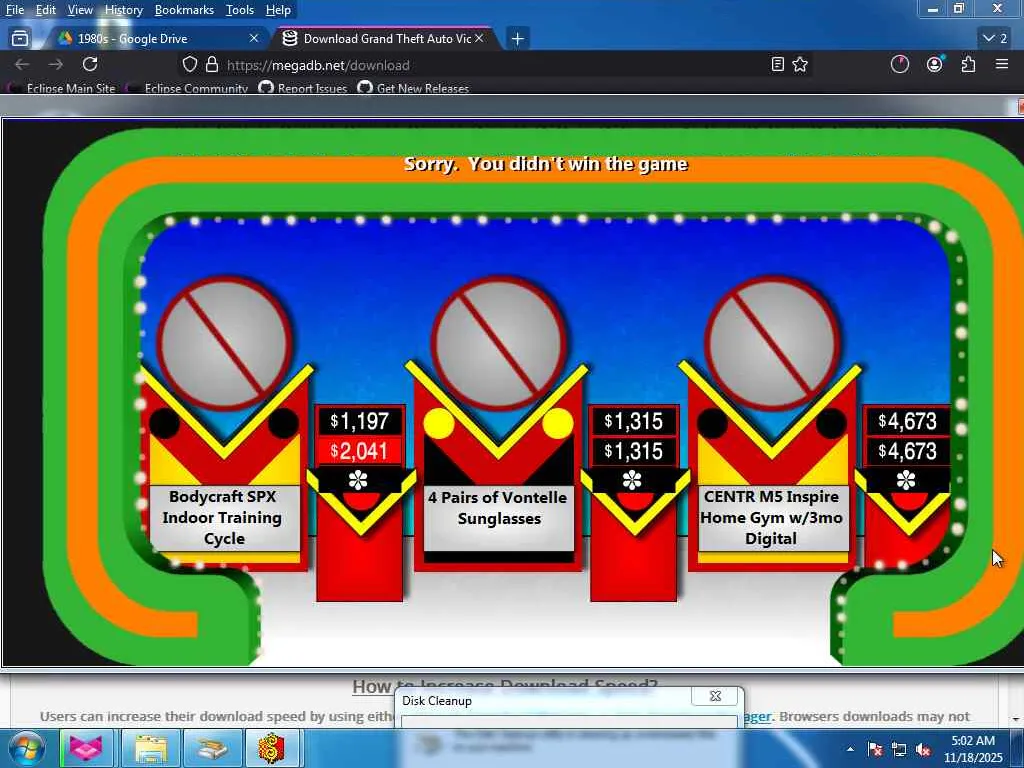Click the no-symbol circle above Vontelle Sunglasses
This screenshot has height=768, width=1024.
coord(498,343)
